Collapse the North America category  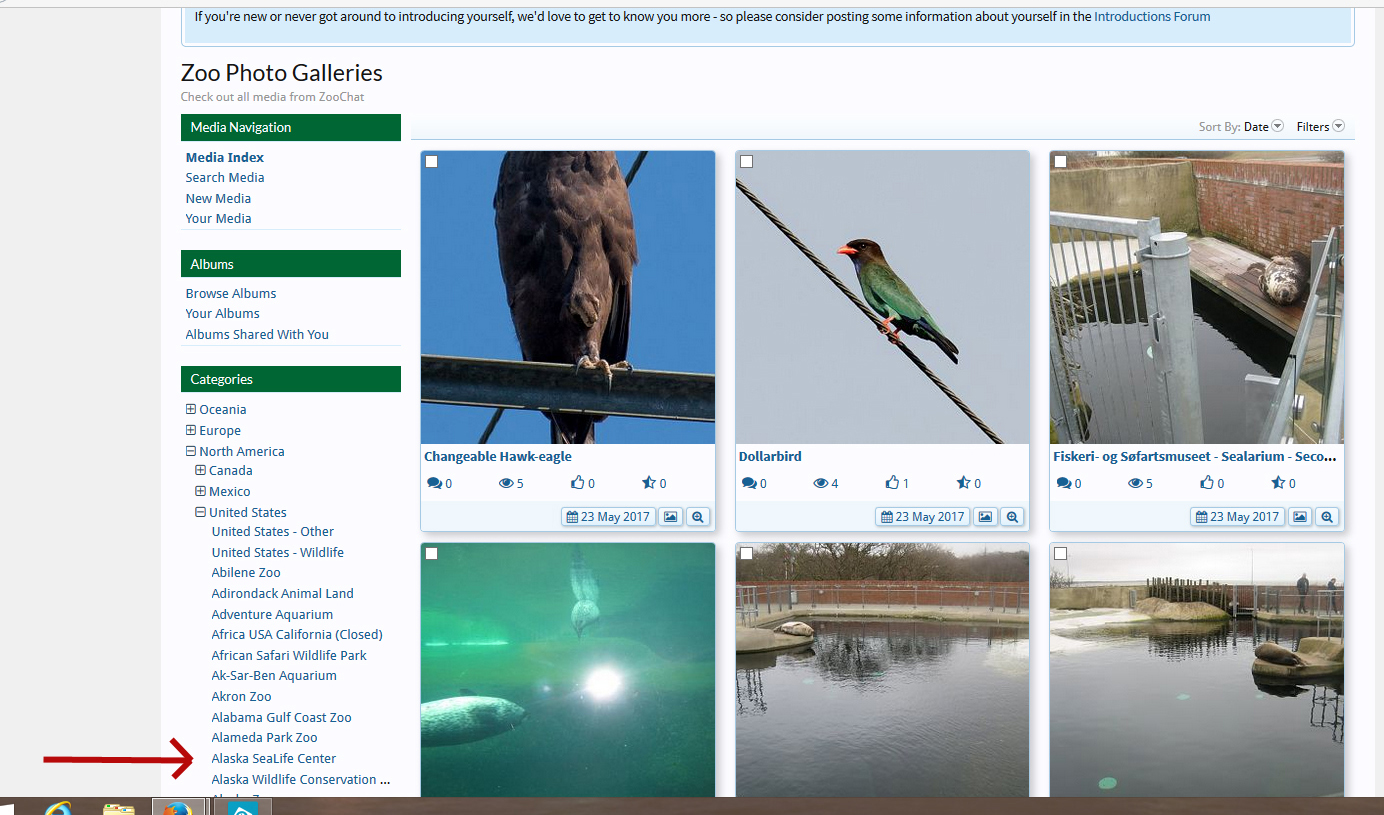coord(191,451)
